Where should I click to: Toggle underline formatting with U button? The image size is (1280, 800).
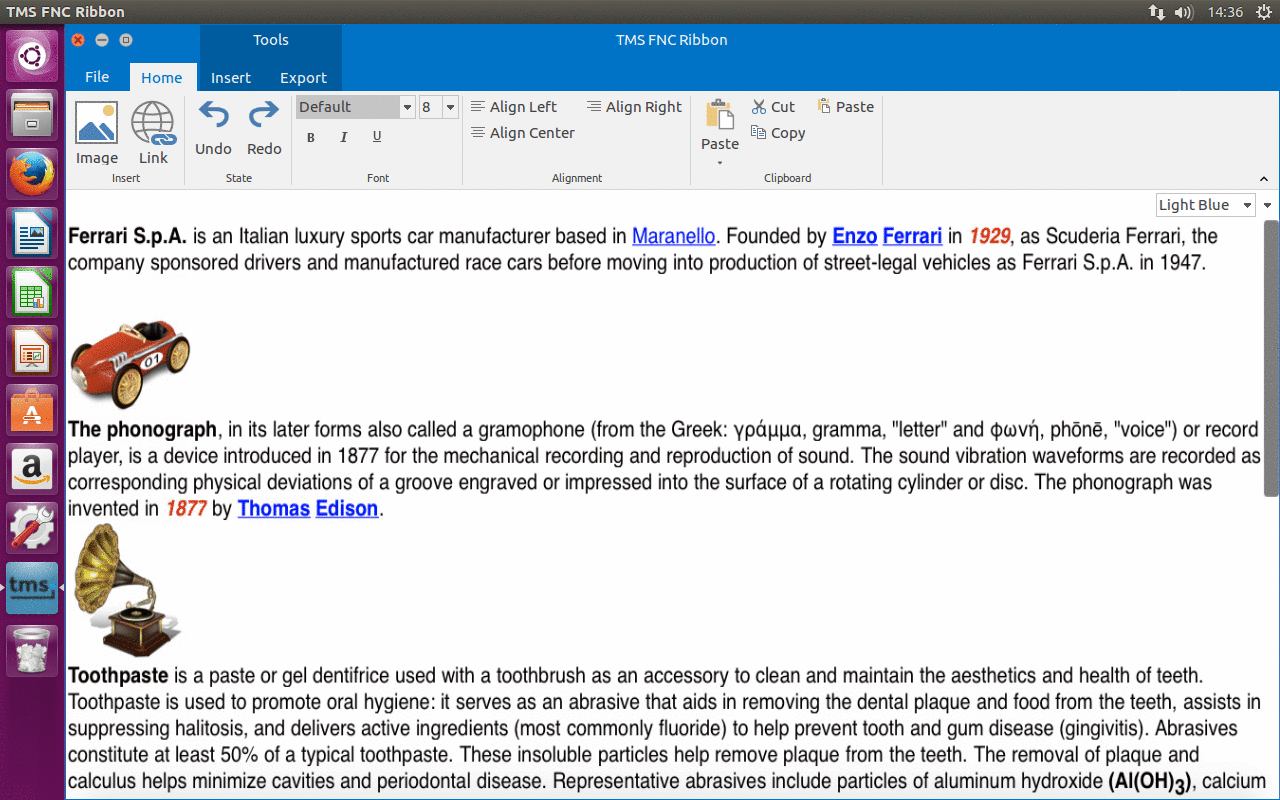coord(377,137)
